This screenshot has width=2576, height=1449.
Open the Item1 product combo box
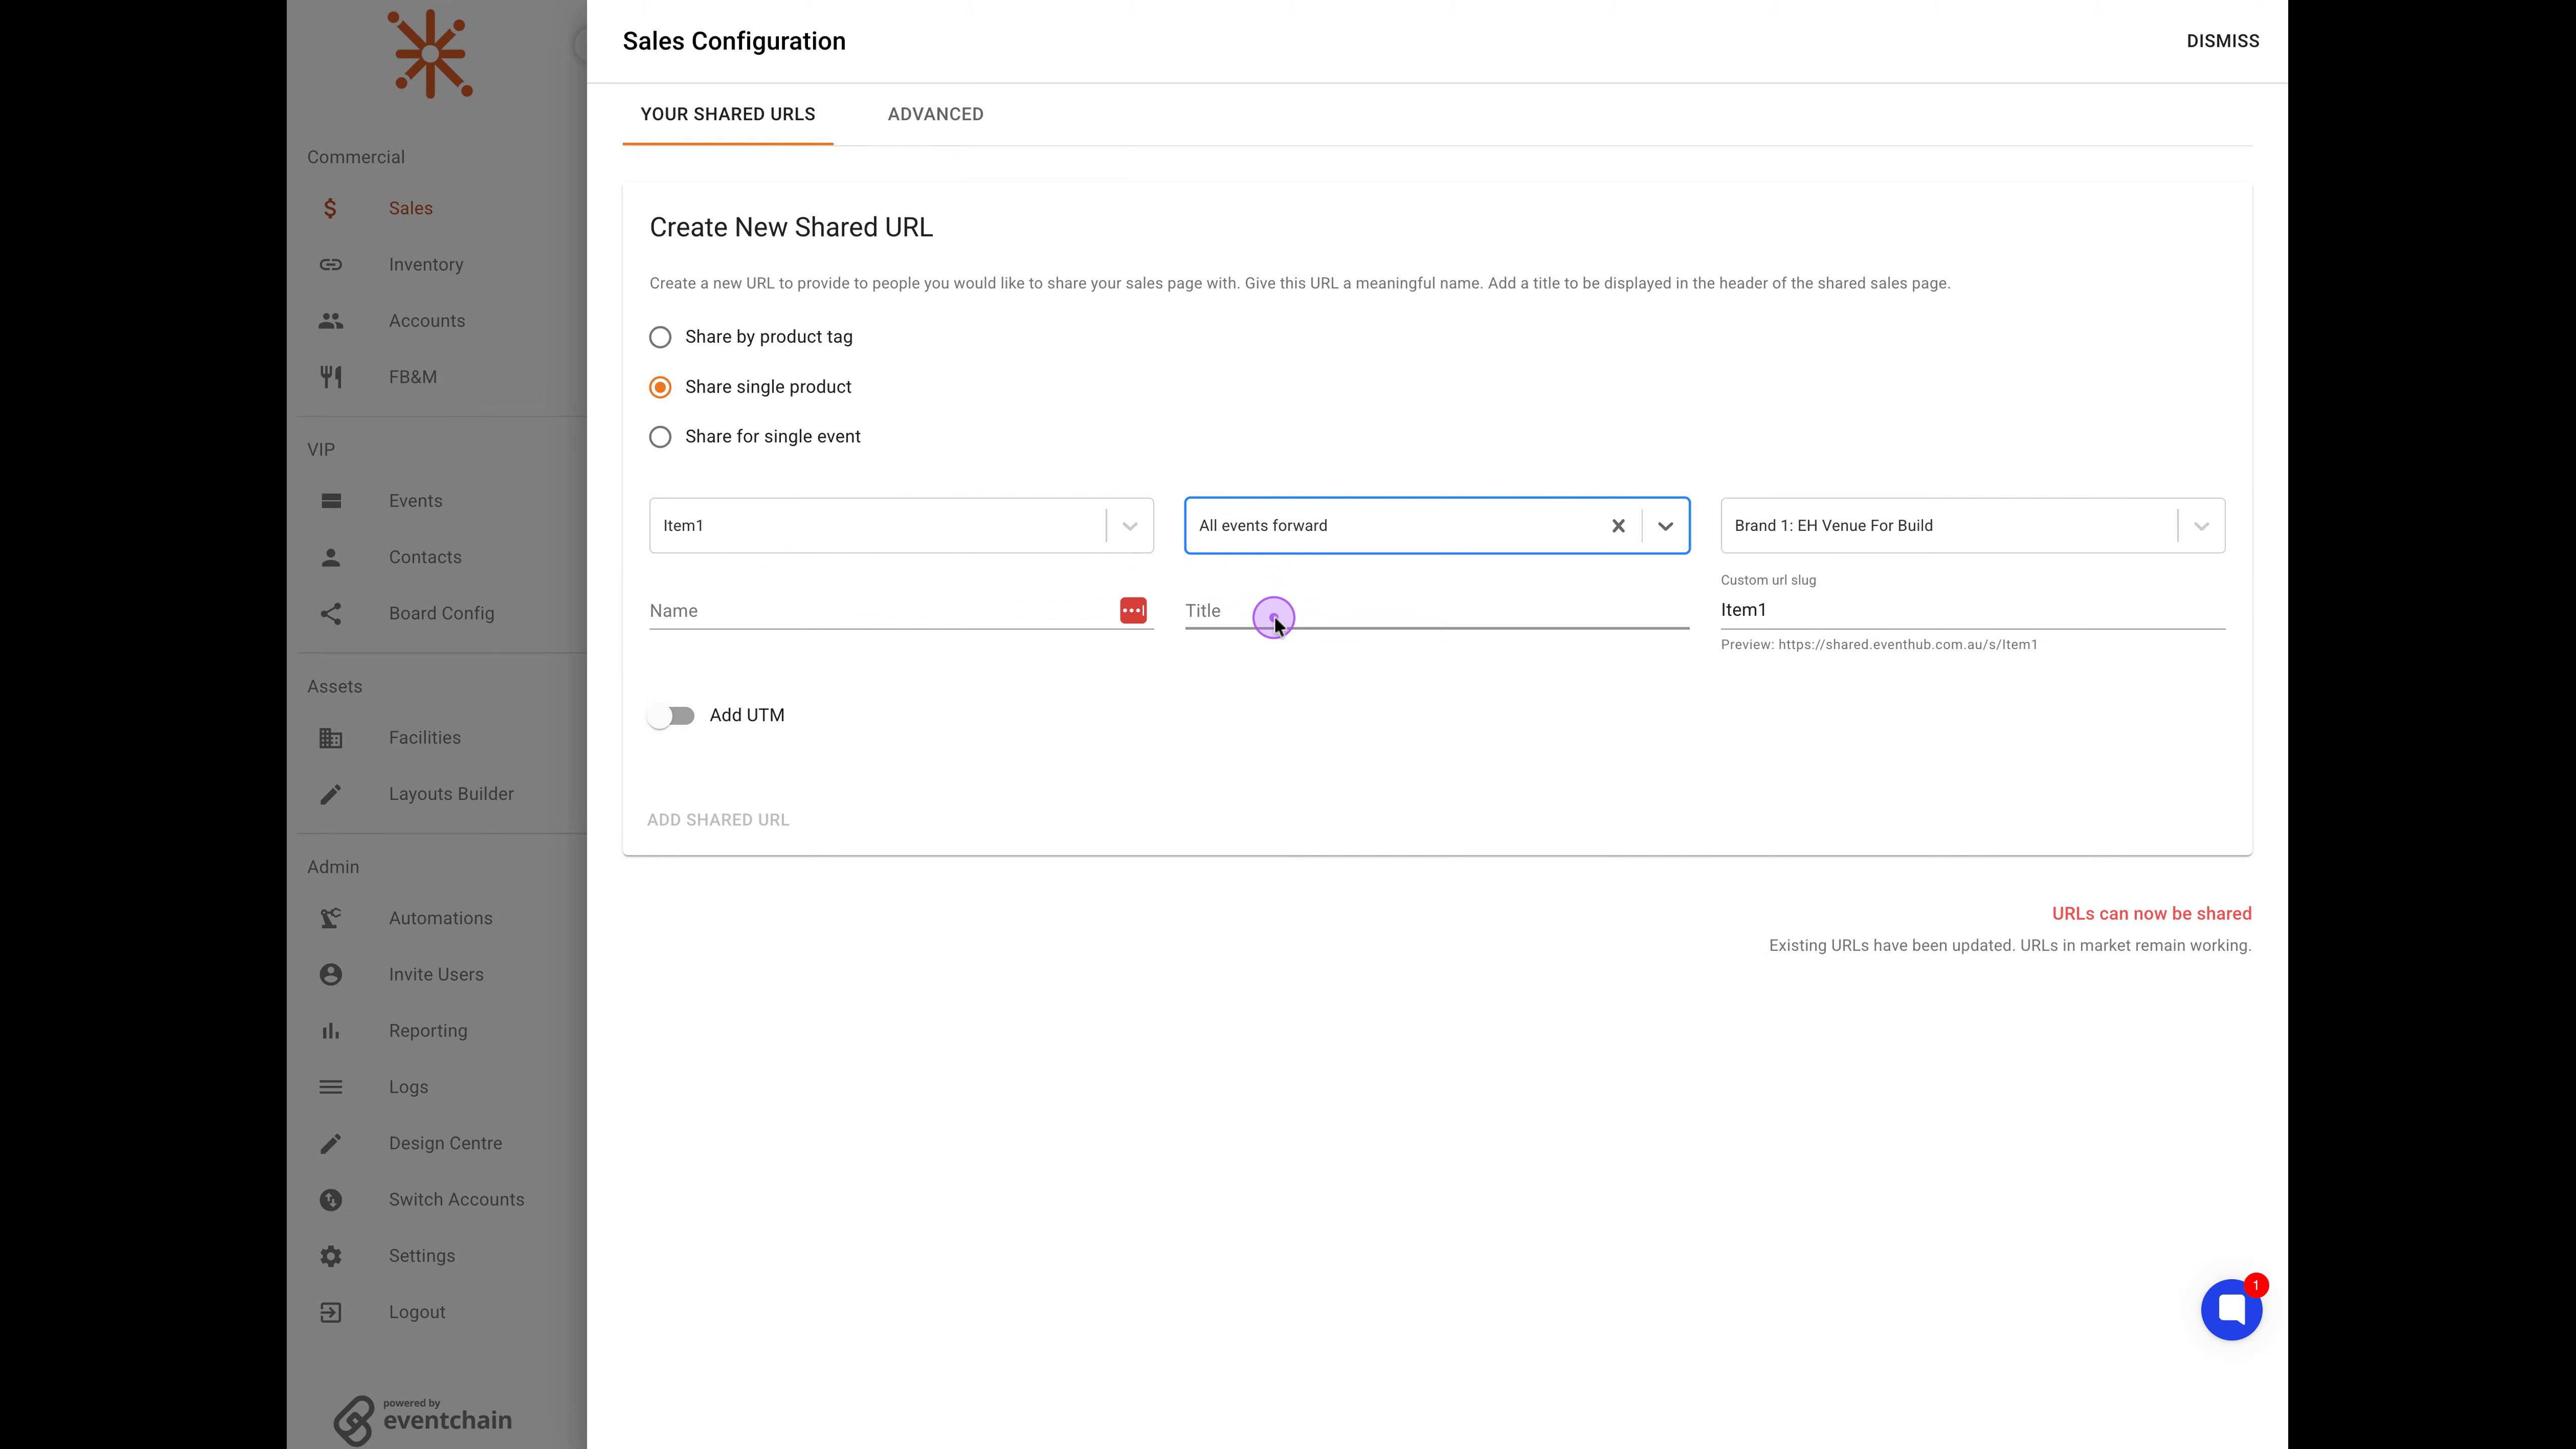coord(901,526)
